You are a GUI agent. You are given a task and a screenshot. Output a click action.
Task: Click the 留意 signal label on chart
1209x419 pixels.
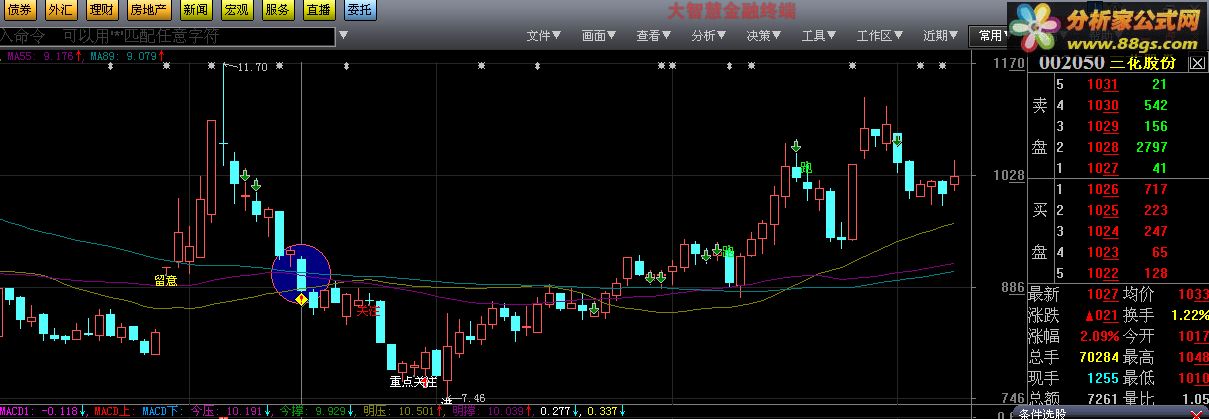(x=166, y=281)
